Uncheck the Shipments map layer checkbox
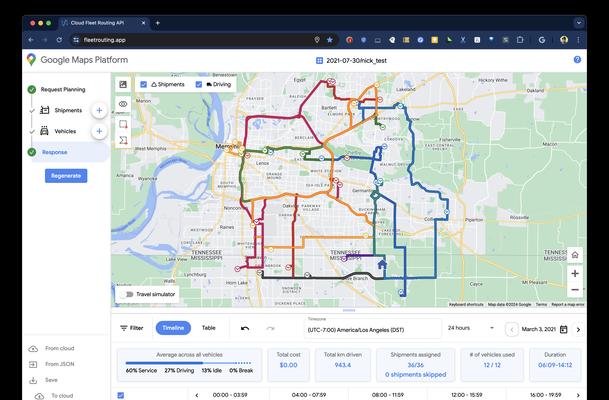 click(143, 84)
